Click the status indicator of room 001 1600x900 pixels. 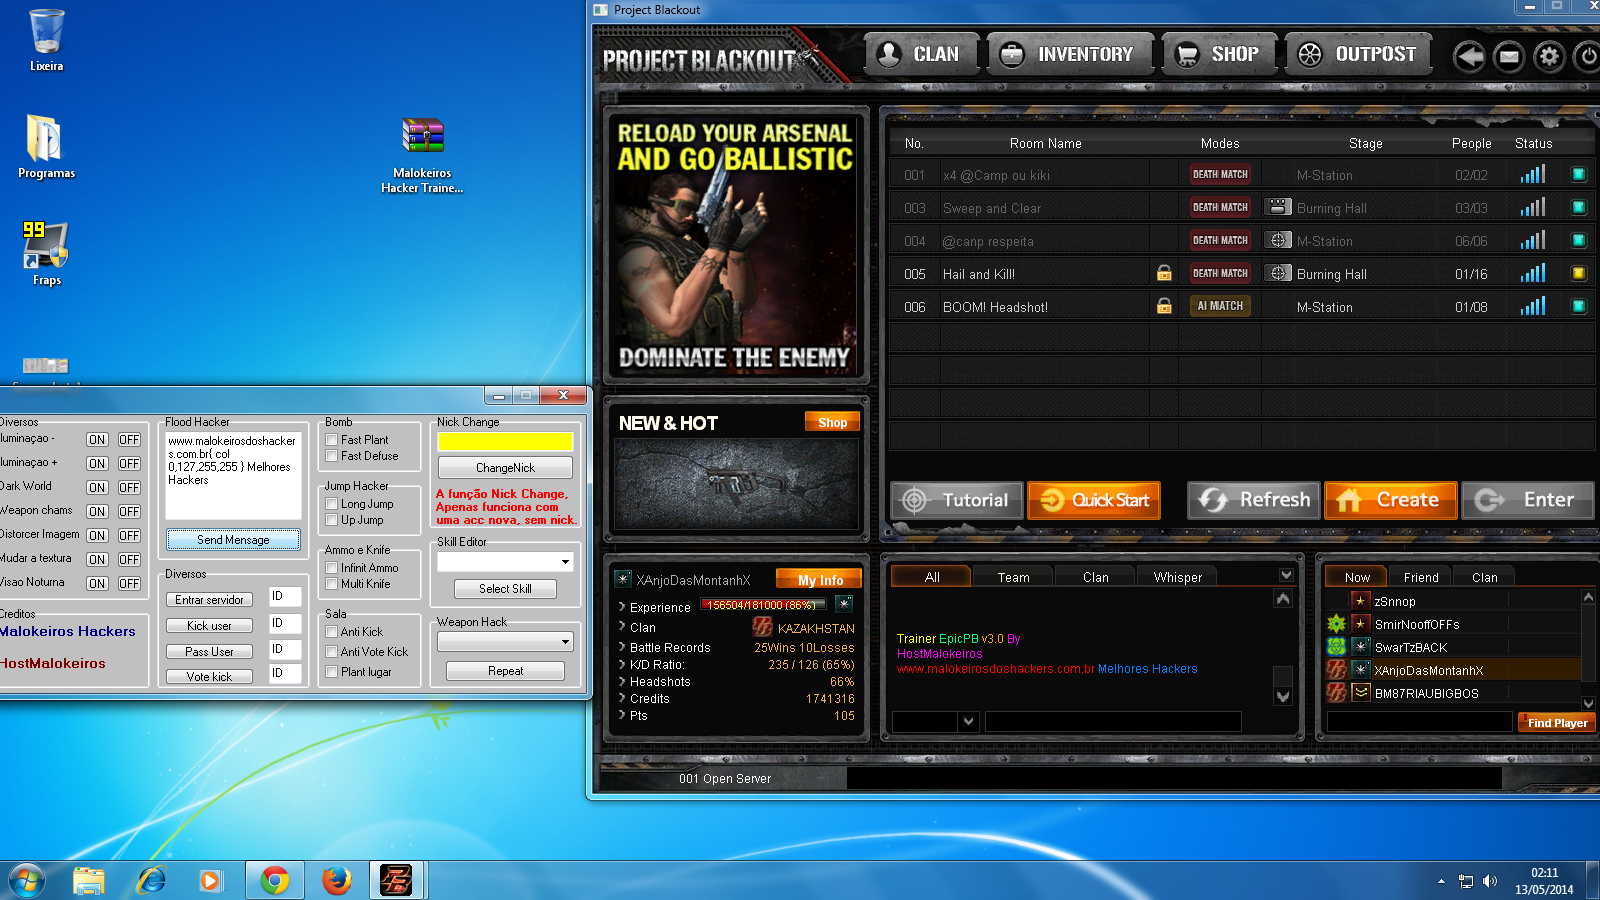[1579, 174]
